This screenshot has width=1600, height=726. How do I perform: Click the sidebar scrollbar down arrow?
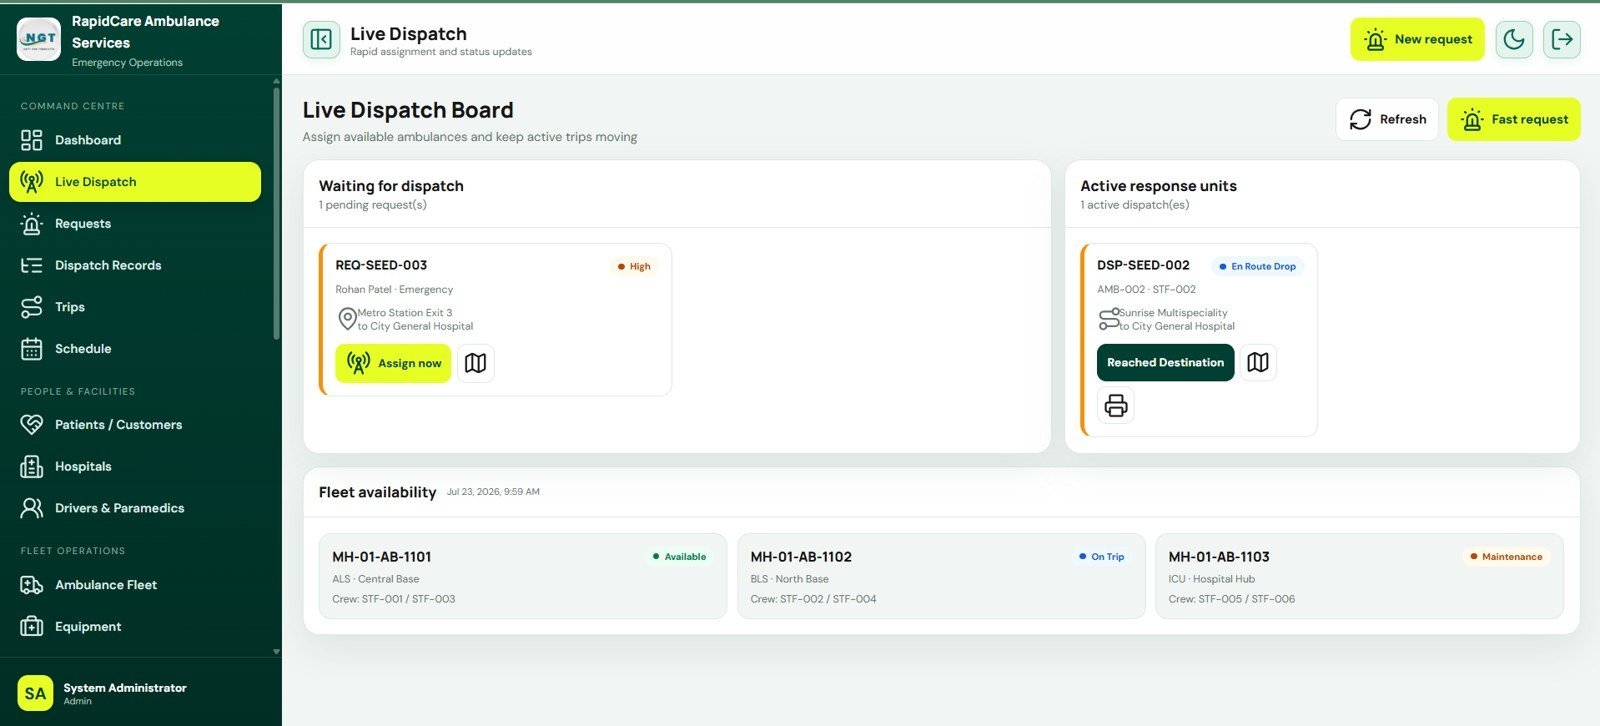276,652
